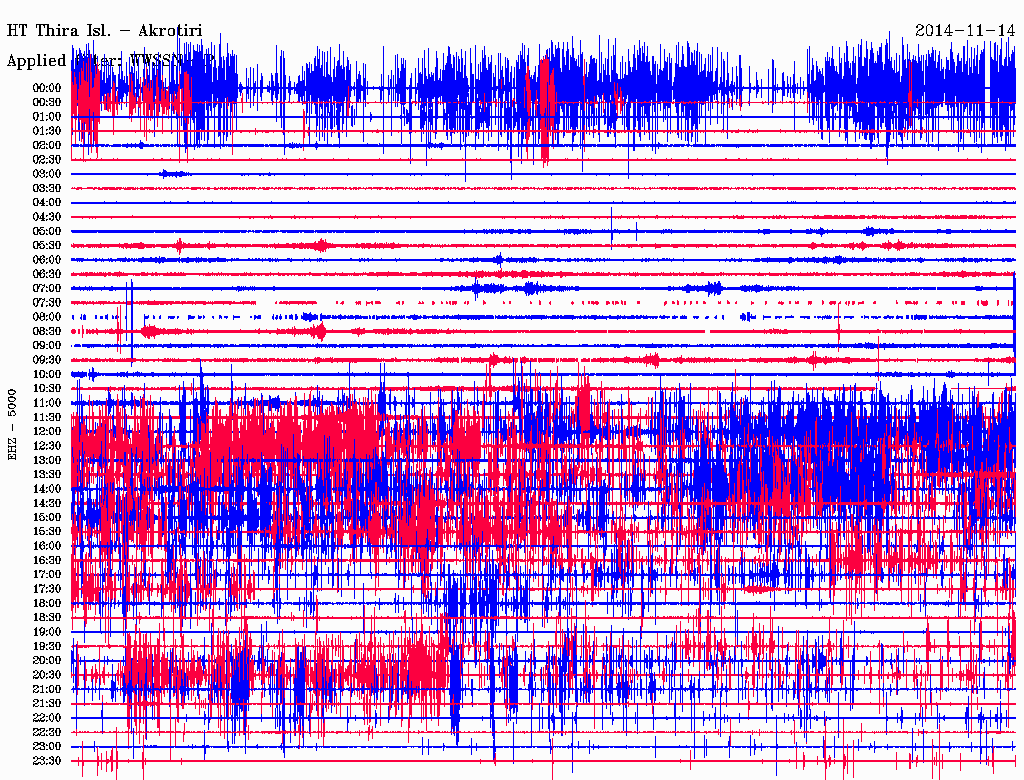The width and height of the screenshot is (1024, 780).
Task: Select the 17:00 time label
Action: pos(46,575)
